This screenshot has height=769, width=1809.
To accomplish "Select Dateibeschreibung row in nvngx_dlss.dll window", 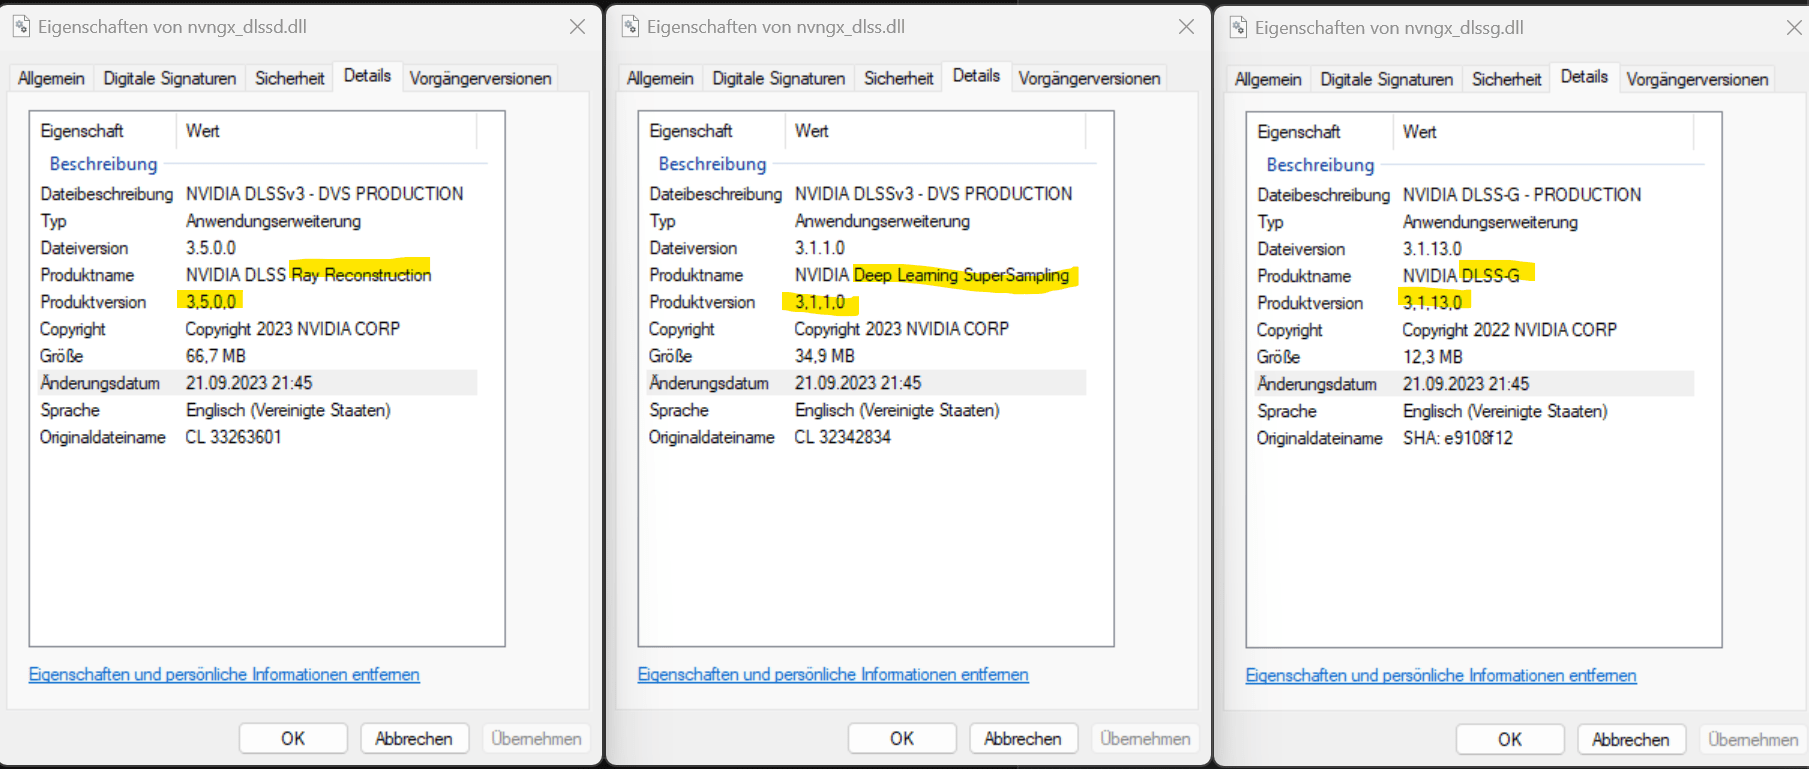I will [866, 193].
